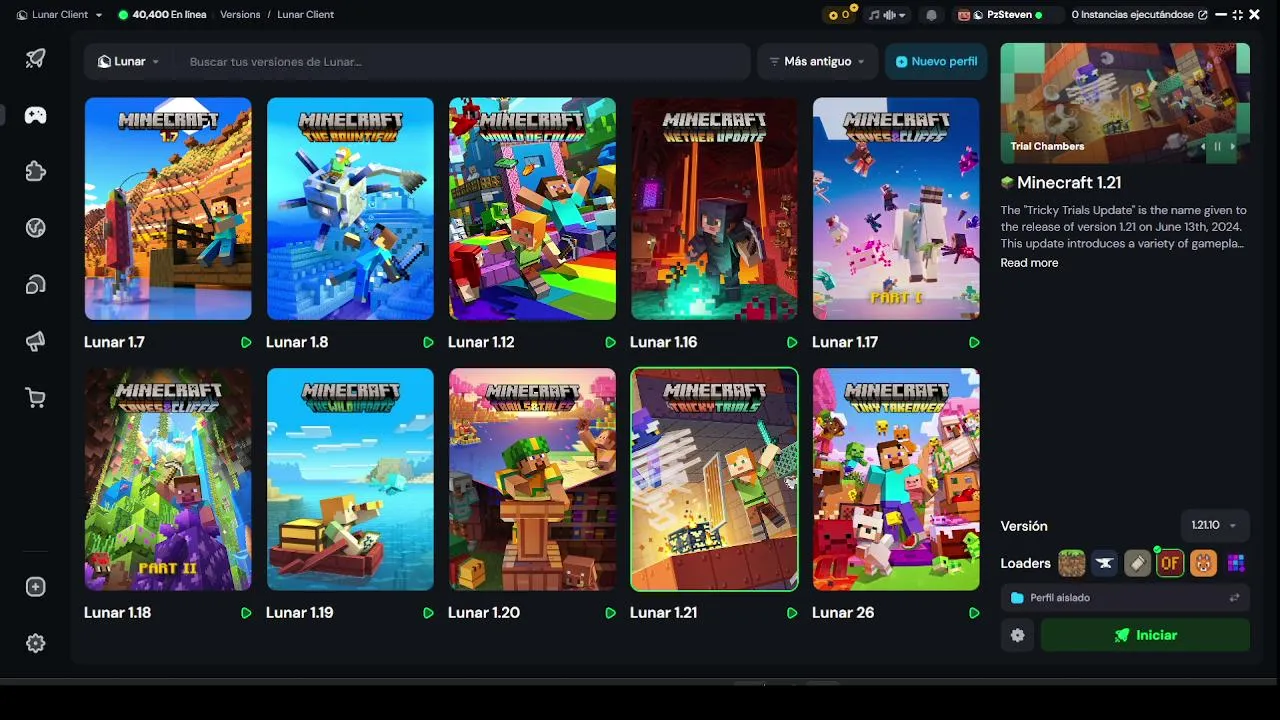Select the OptiFine OF loader
The image size is (1280, 720).
1170,563
